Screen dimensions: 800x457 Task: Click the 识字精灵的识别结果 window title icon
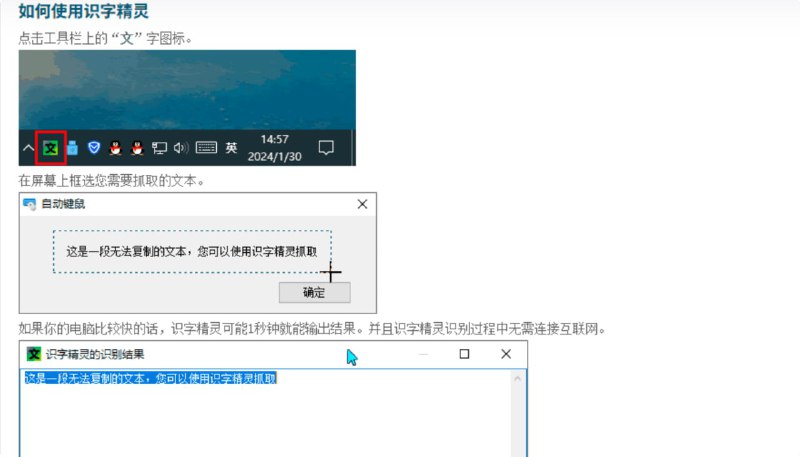click(33, 354)
